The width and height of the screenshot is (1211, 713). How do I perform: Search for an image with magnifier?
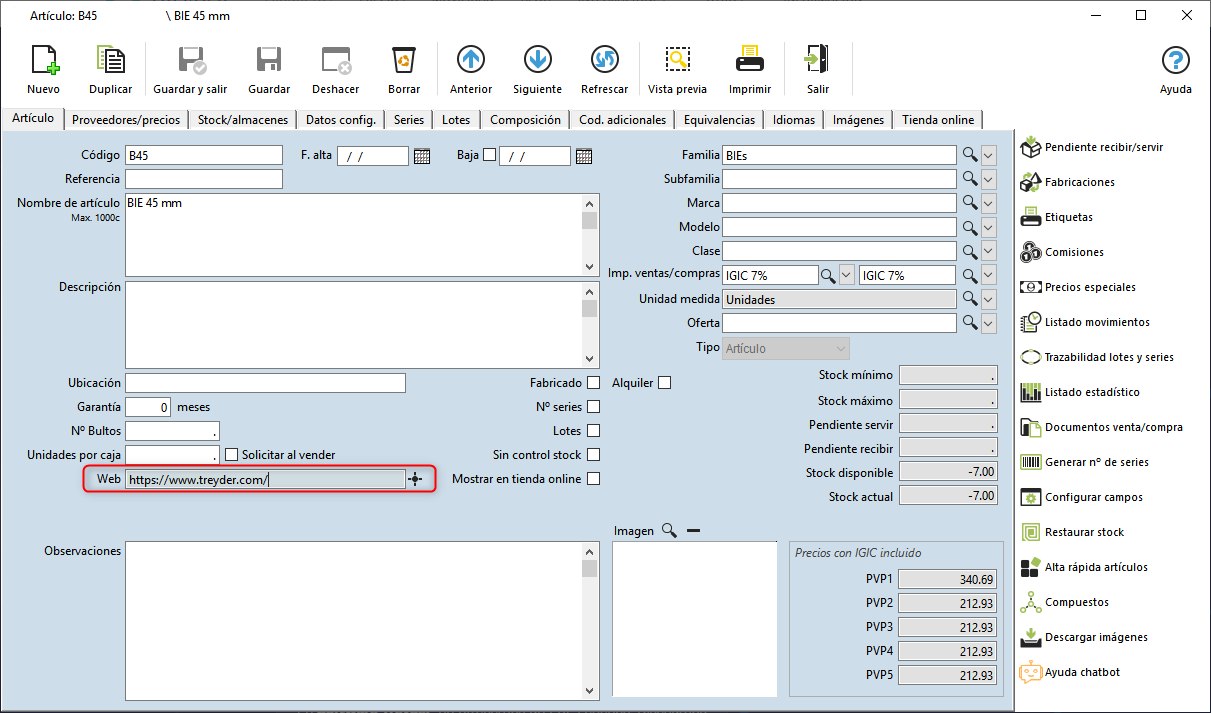click(669, 531)
